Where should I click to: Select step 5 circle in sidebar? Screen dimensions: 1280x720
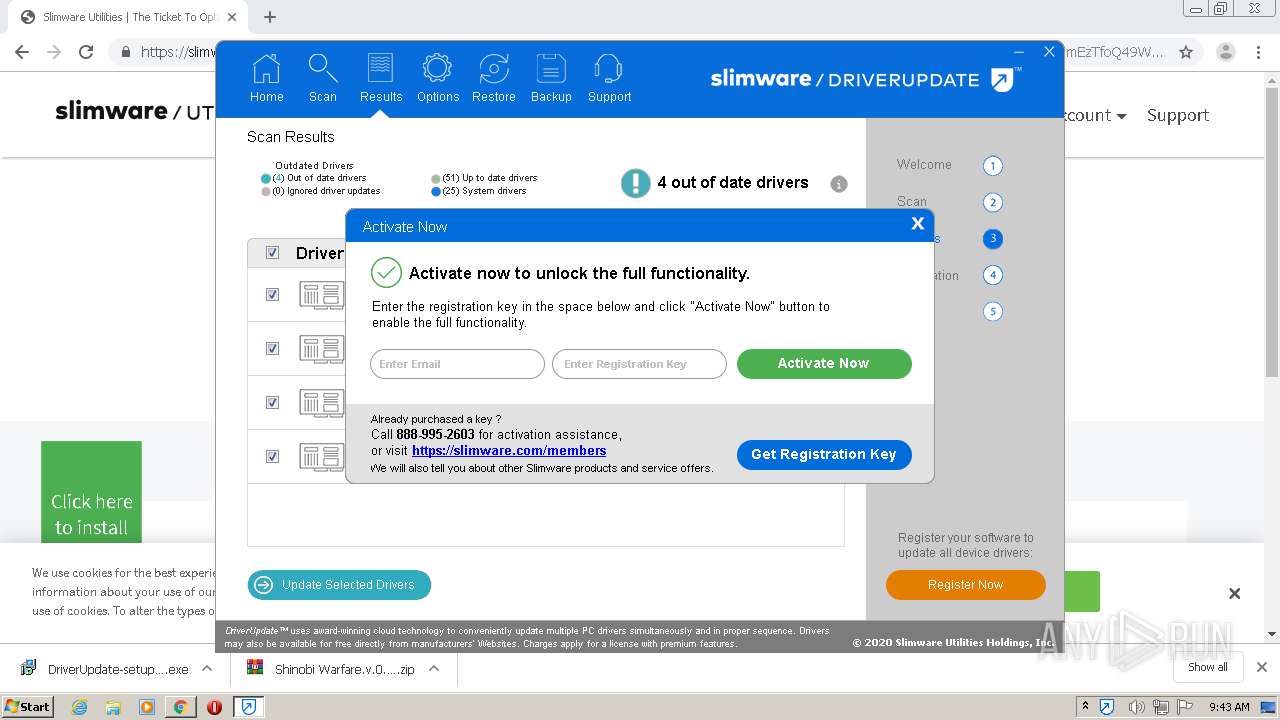point(992,312)
